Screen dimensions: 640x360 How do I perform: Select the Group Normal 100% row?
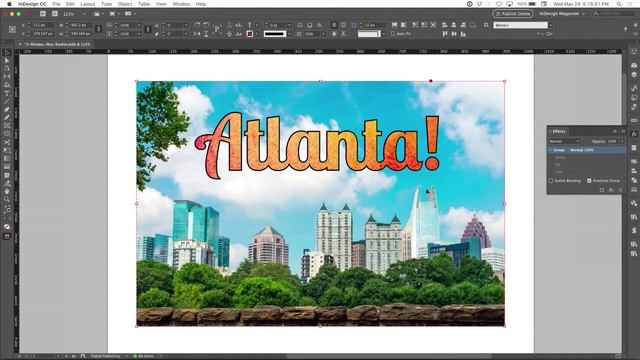point(587,150)
